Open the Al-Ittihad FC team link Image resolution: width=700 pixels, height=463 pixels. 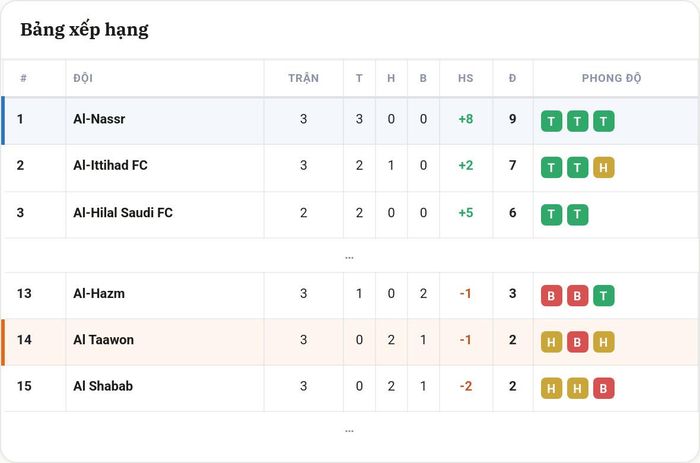(110, 165)
